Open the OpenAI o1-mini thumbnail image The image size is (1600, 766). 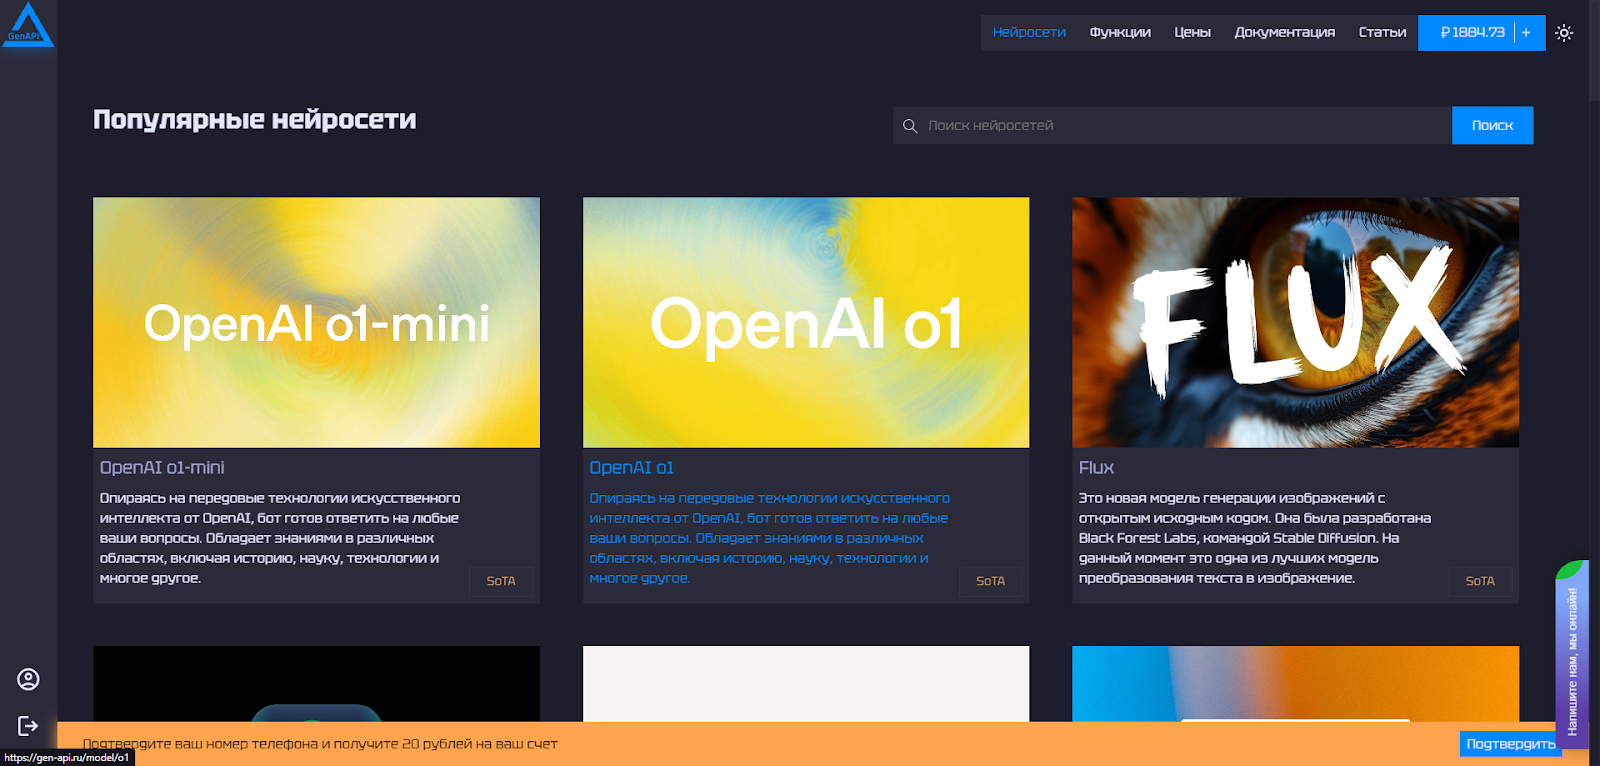coord(316,322)
